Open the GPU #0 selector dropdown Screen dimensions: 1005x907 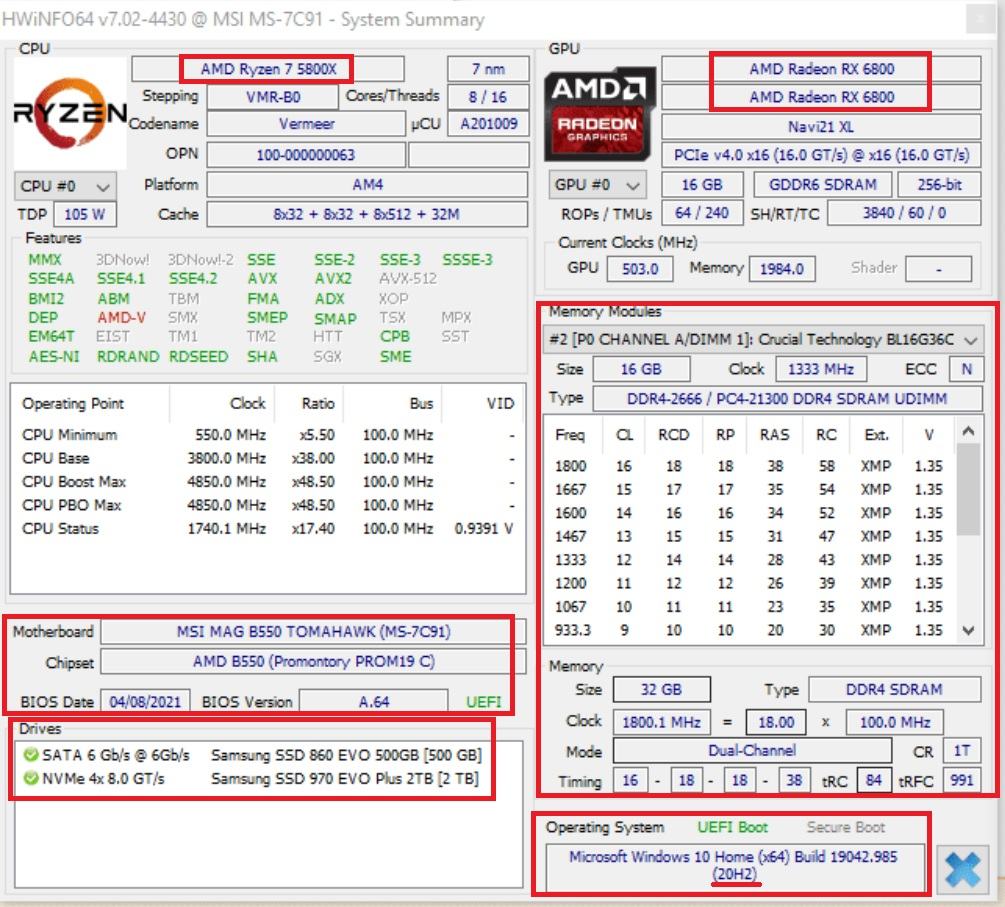597,185
